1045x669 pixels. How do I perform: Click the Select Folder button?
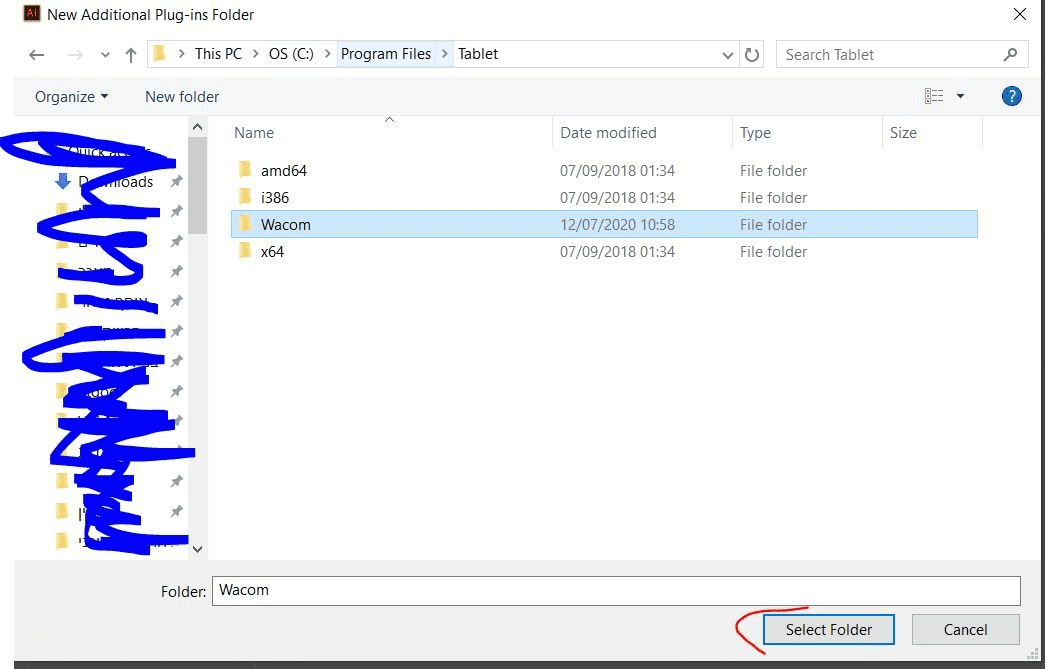[828, 630]
